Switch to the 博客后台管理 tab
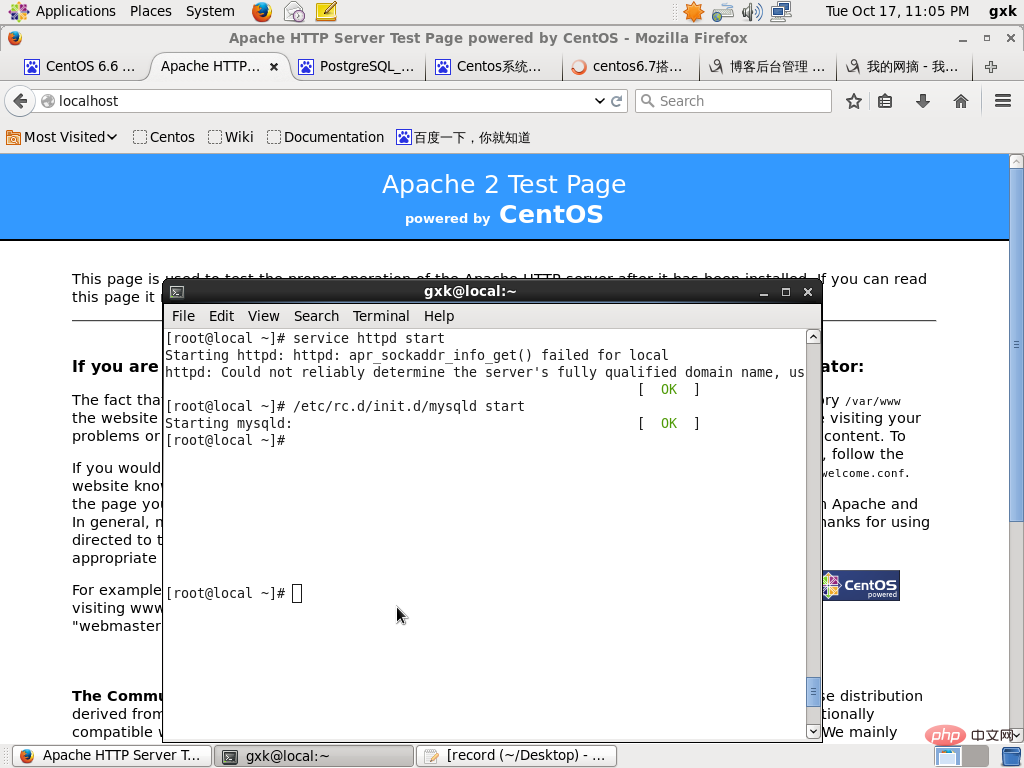Image resolution: width=1024 pixels, height=768 pixels. coord(767,67)
